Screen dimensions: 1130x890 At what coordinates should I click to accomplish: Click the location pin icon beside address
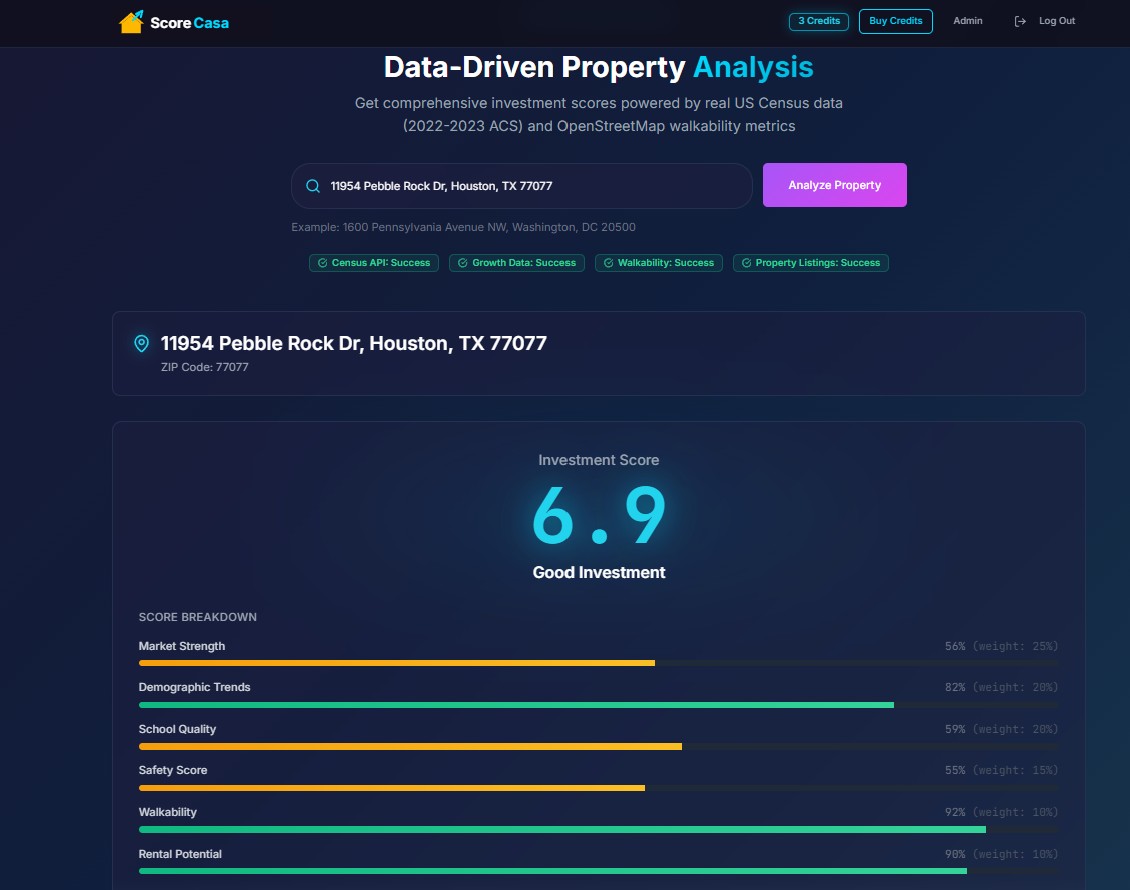pyautogui.click(x=142, y=344)
